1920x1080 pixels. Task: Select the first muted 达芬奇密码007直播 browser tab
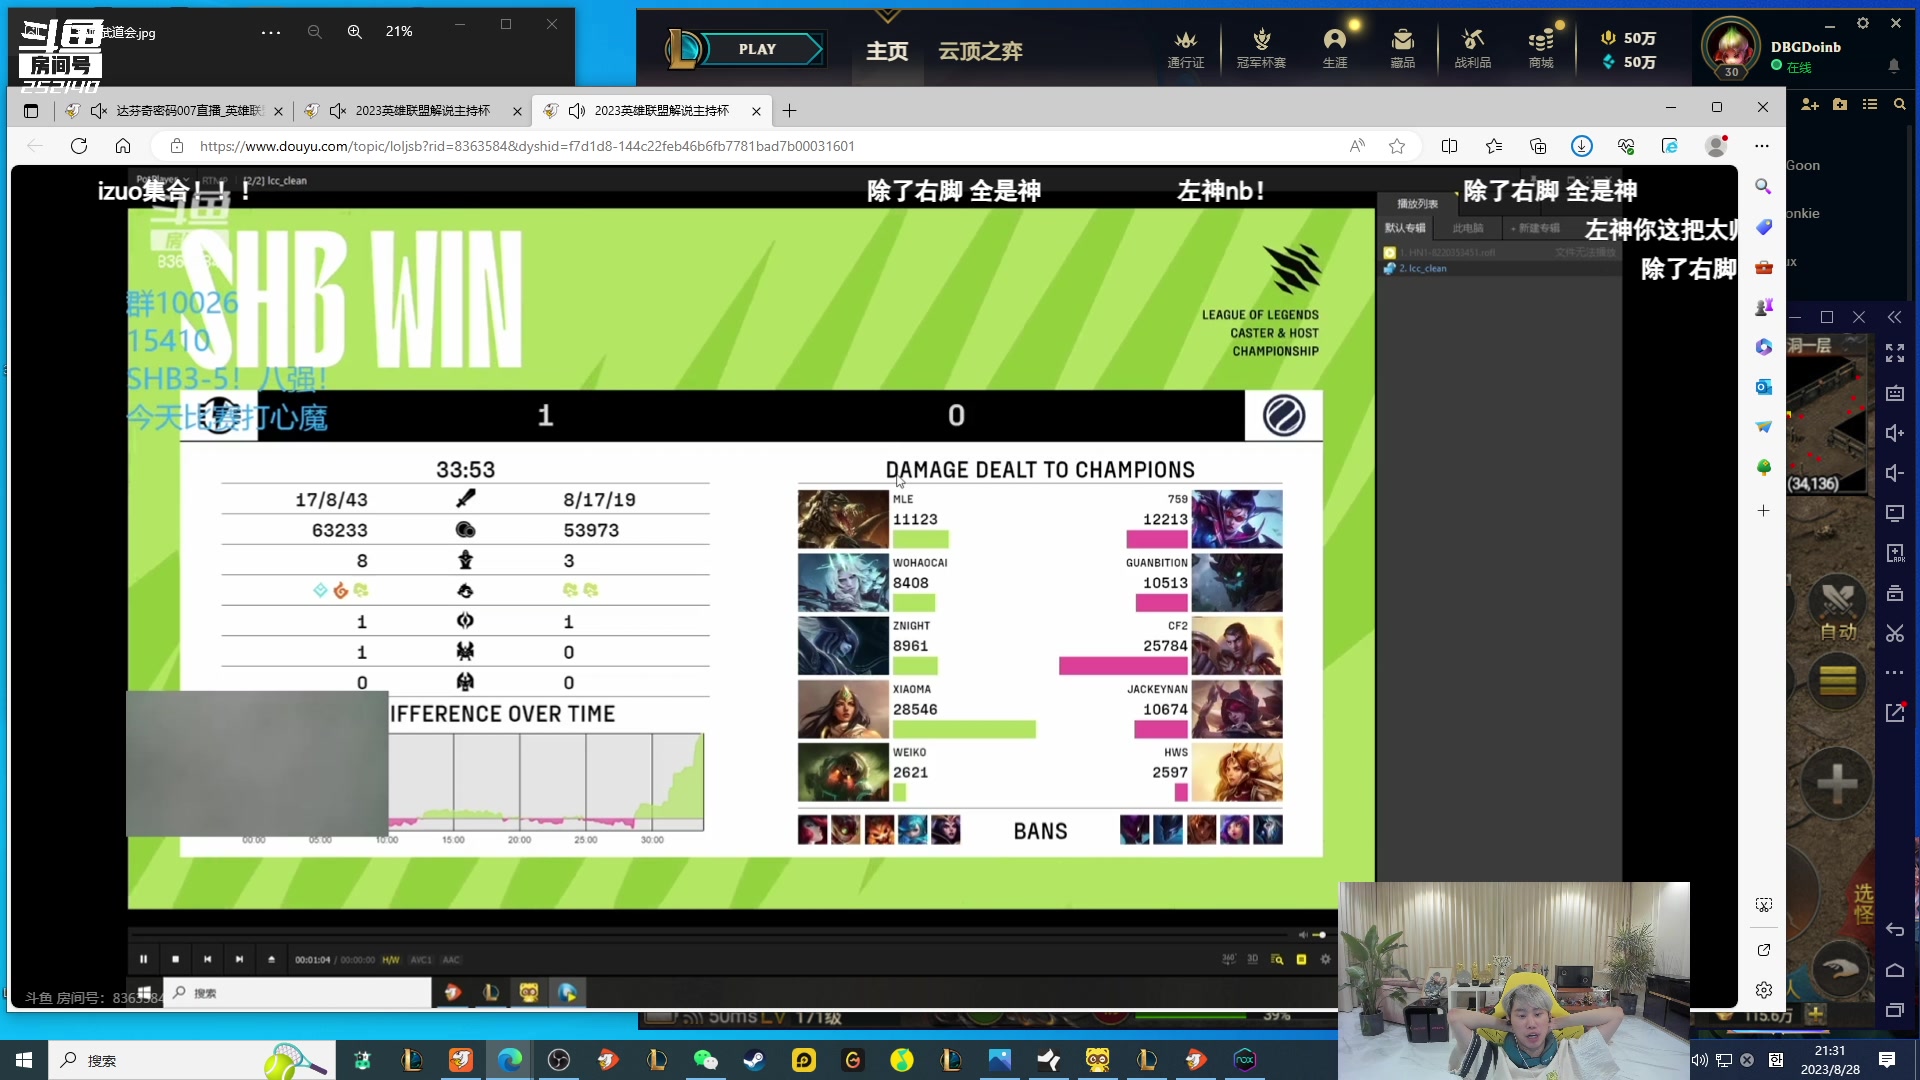175,111
